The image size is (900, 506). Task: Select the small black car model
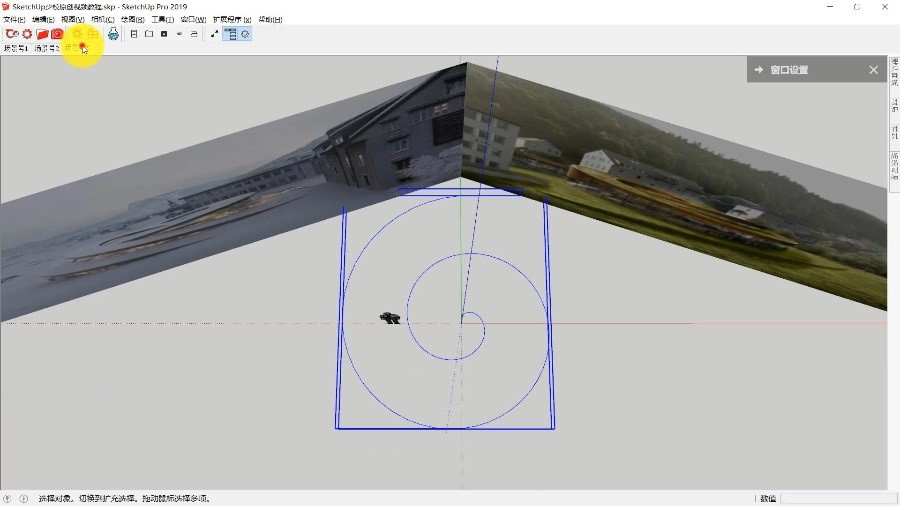[x=390, y=317]
